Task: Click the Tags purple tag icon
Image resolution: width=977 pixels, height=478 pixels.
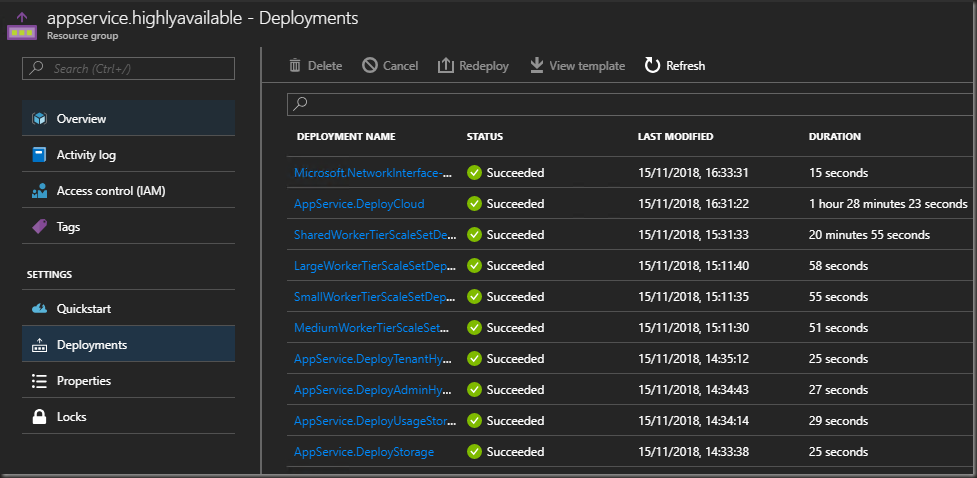Action: point(40,227)
